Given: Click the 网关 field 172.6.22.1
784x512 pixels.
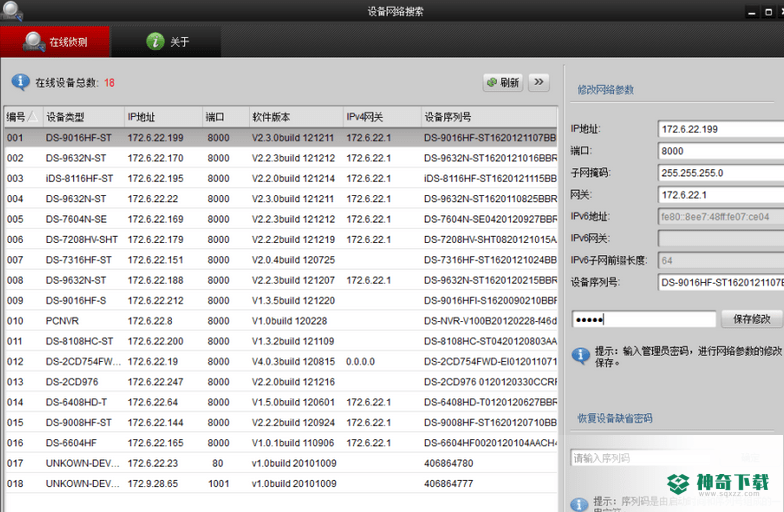Looking at the screenshot, I should click(720, 195).
